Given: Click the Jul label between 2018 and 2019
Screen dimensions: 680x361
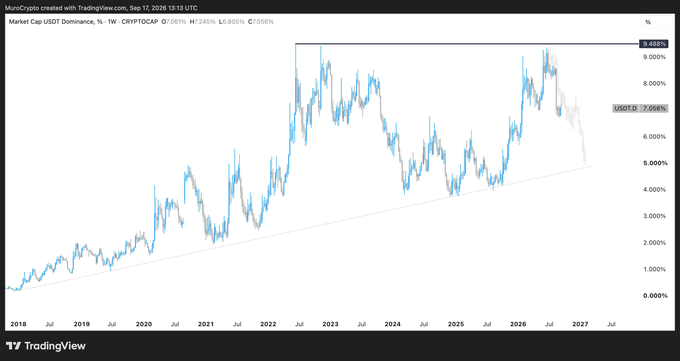Looking at the screenshot, I should tap(49, 324).
